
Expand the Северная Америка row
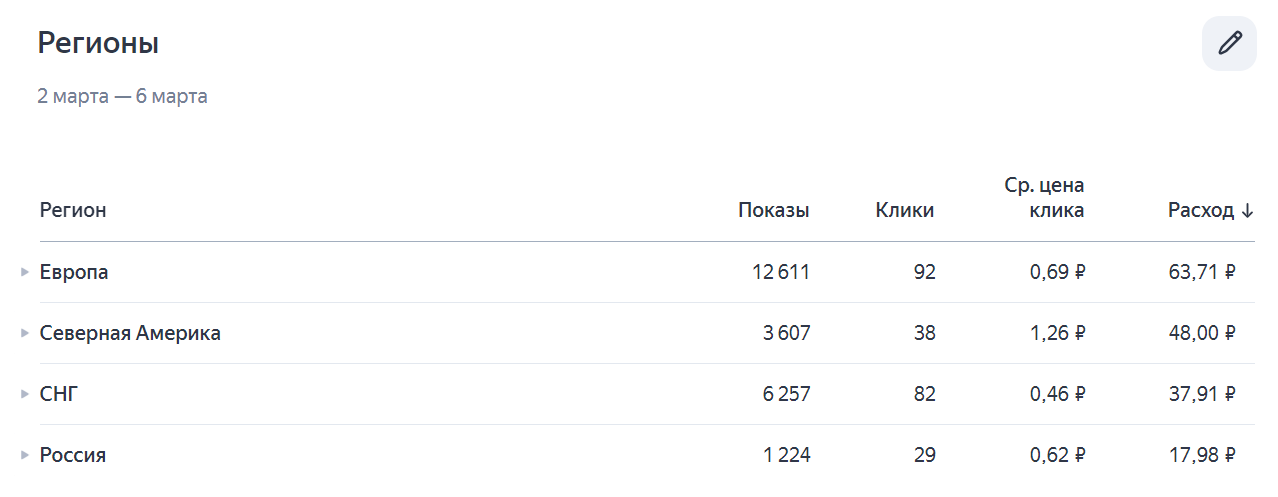pyautogui.click(x=25, y=333)
